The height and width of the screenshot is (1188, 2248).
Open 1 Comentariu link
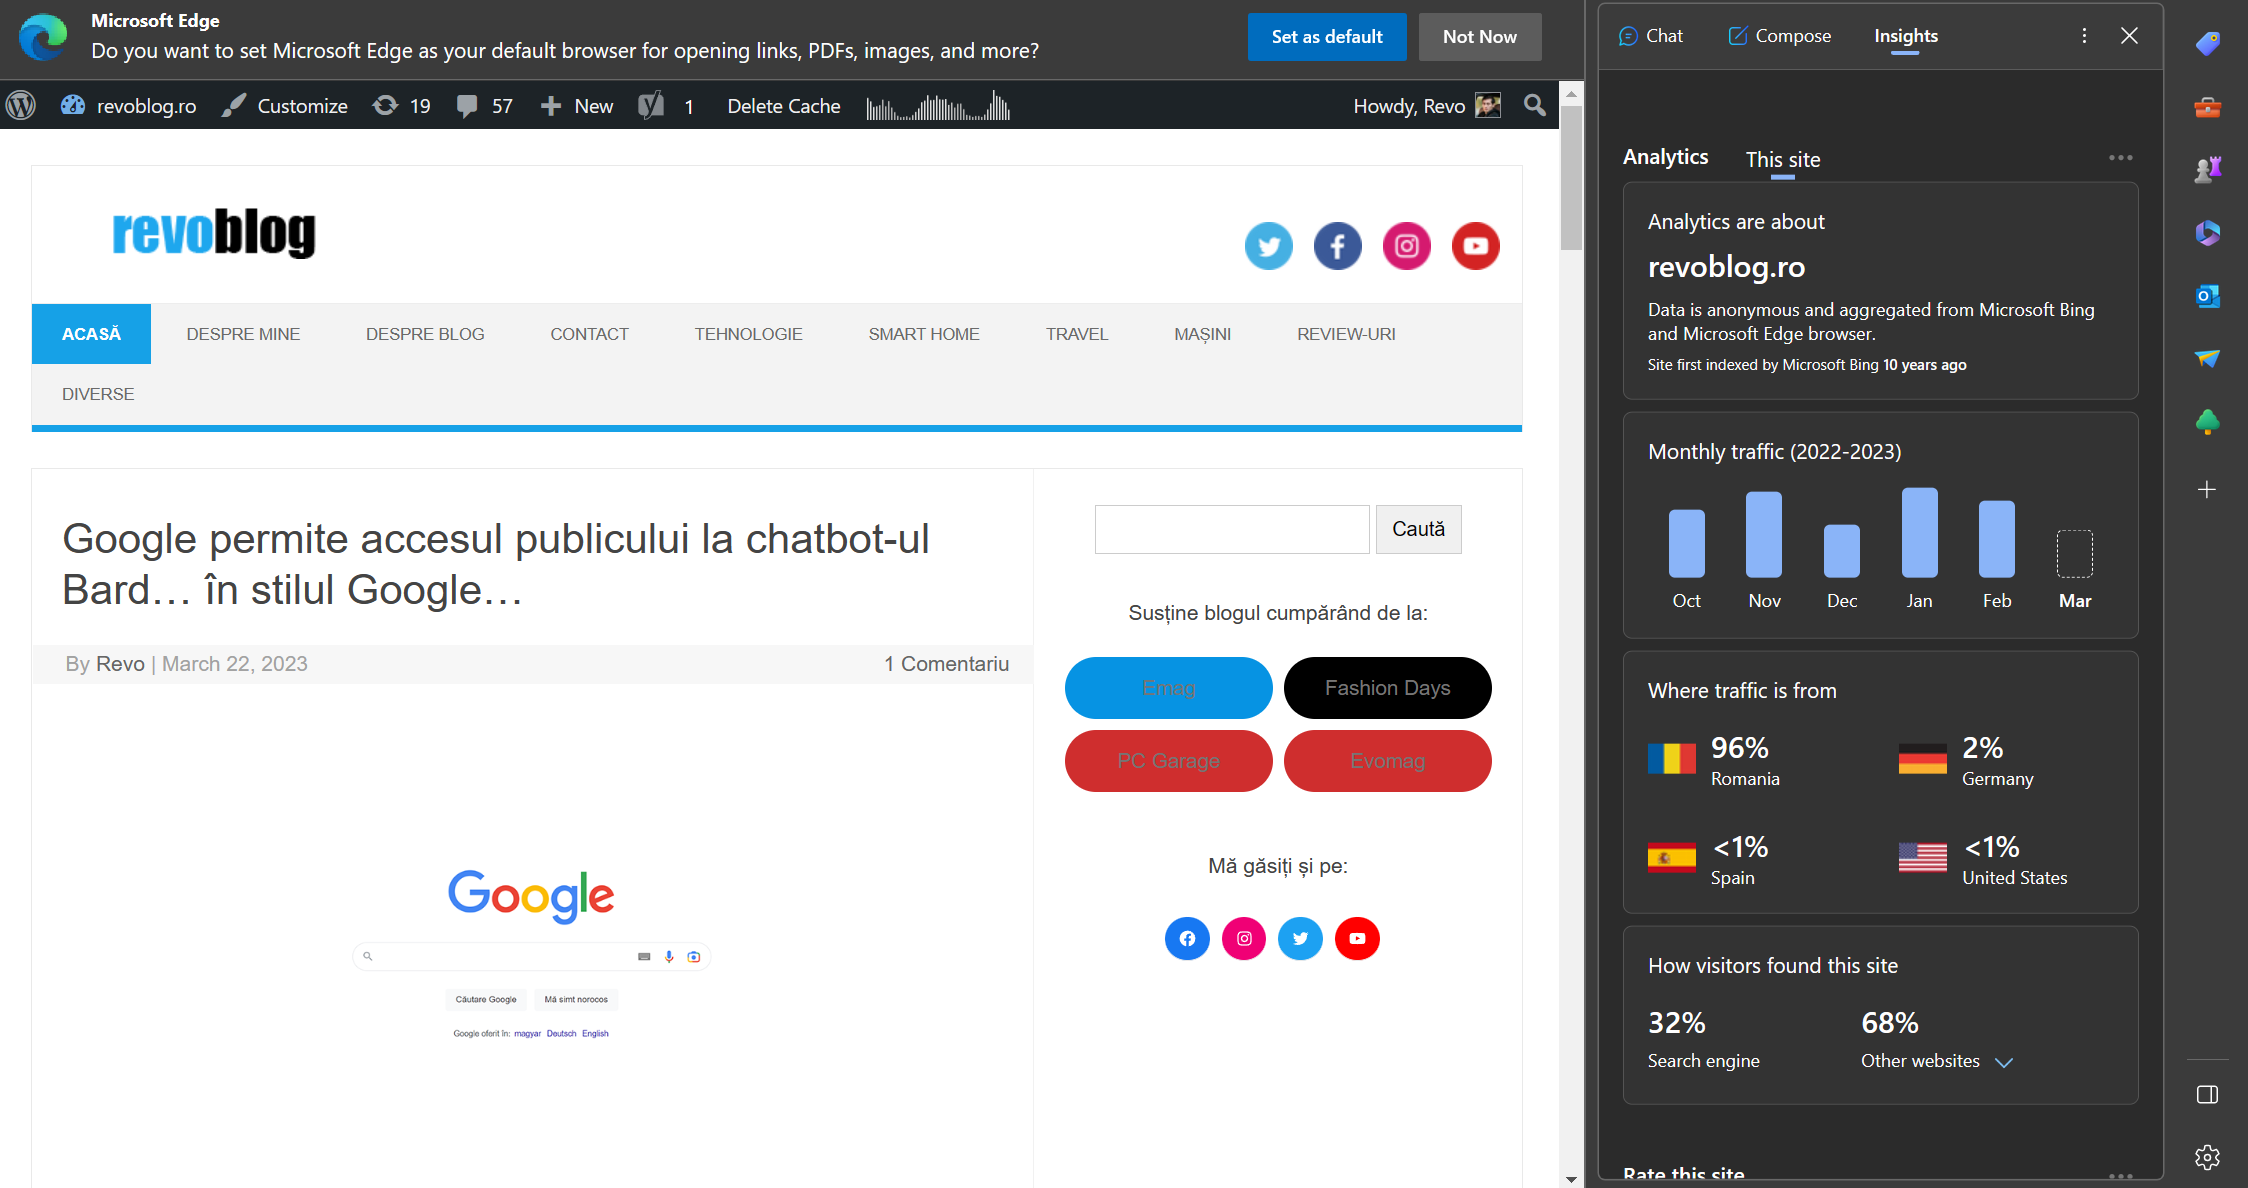point(946,664)
